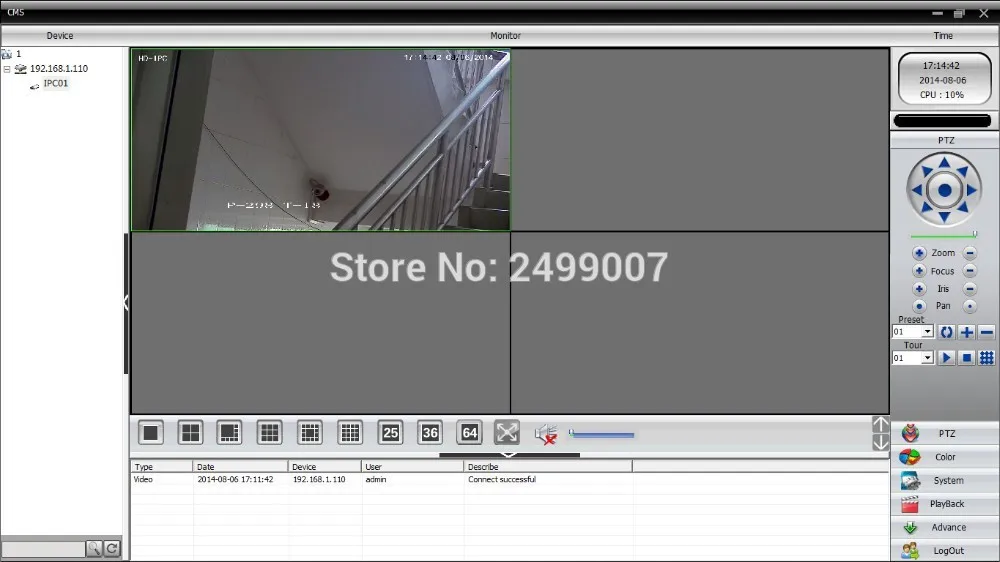Click the search magnifier button
This screenshot has width=1000, height=562.
click(x=94, y=549)
